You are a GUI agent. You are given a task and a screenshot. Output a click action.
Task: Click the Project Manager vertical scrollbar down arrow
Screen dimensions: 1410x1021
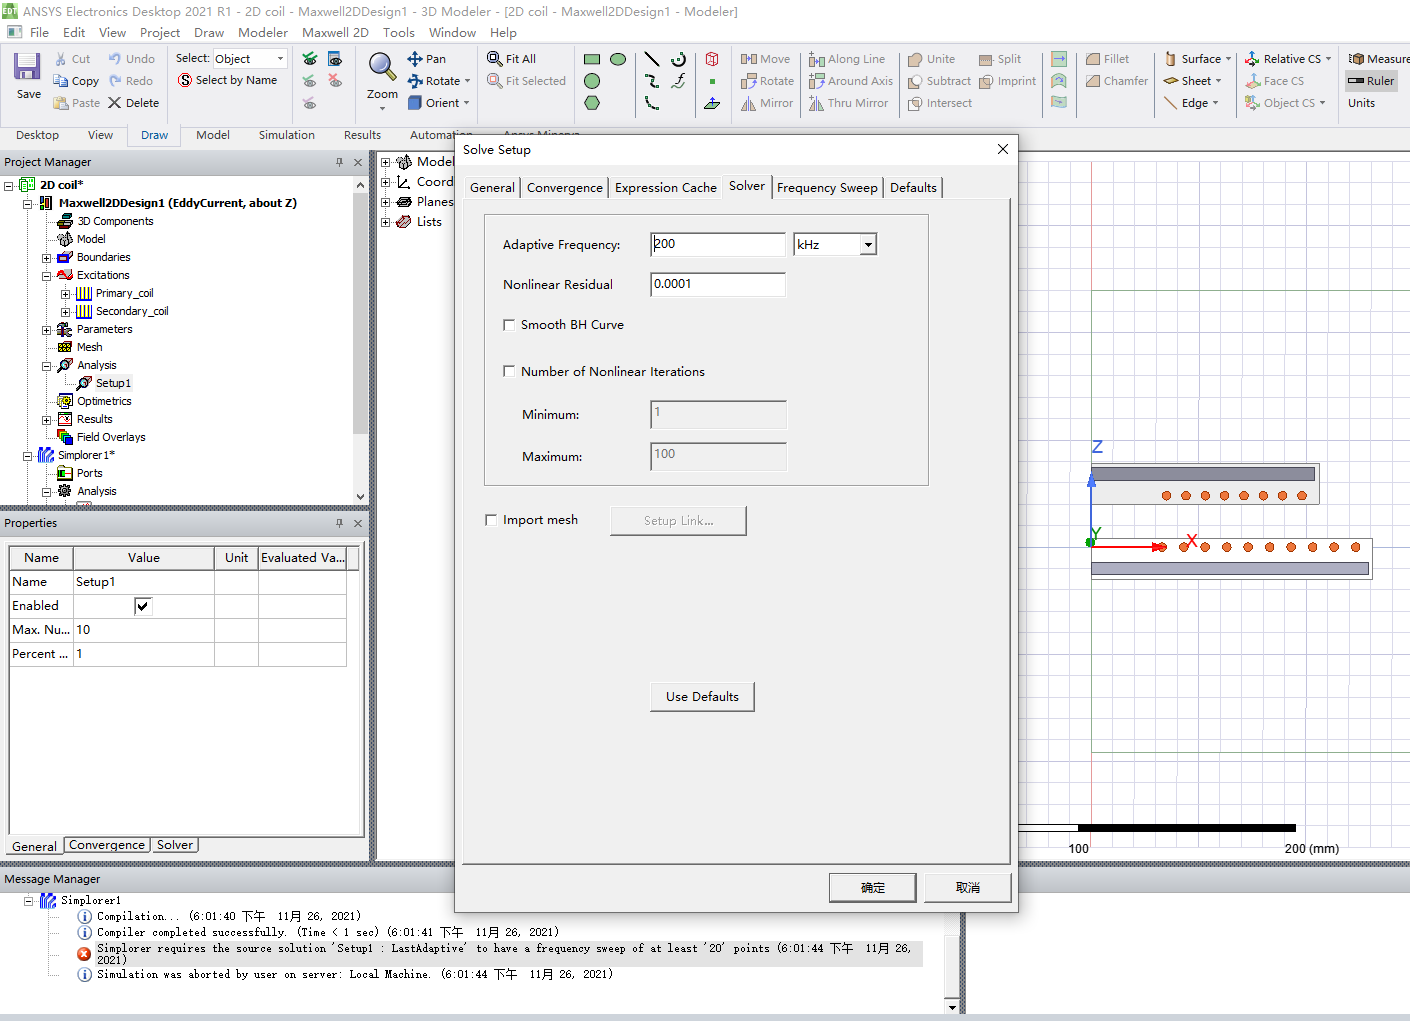point(360,496)
